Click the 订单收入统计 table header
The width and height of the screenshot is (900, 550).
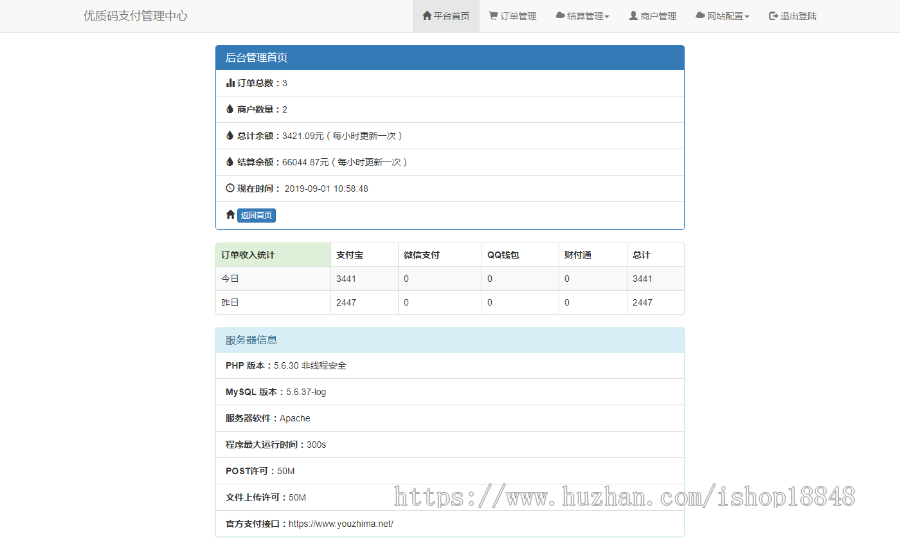pyautogui.click(x=273, y=255)
